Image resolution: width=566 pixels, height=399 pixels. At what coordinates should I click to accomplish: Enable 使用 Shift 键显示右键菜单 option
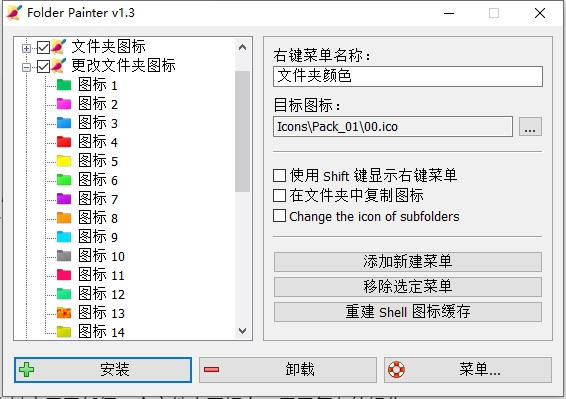(x=279, y=176)
